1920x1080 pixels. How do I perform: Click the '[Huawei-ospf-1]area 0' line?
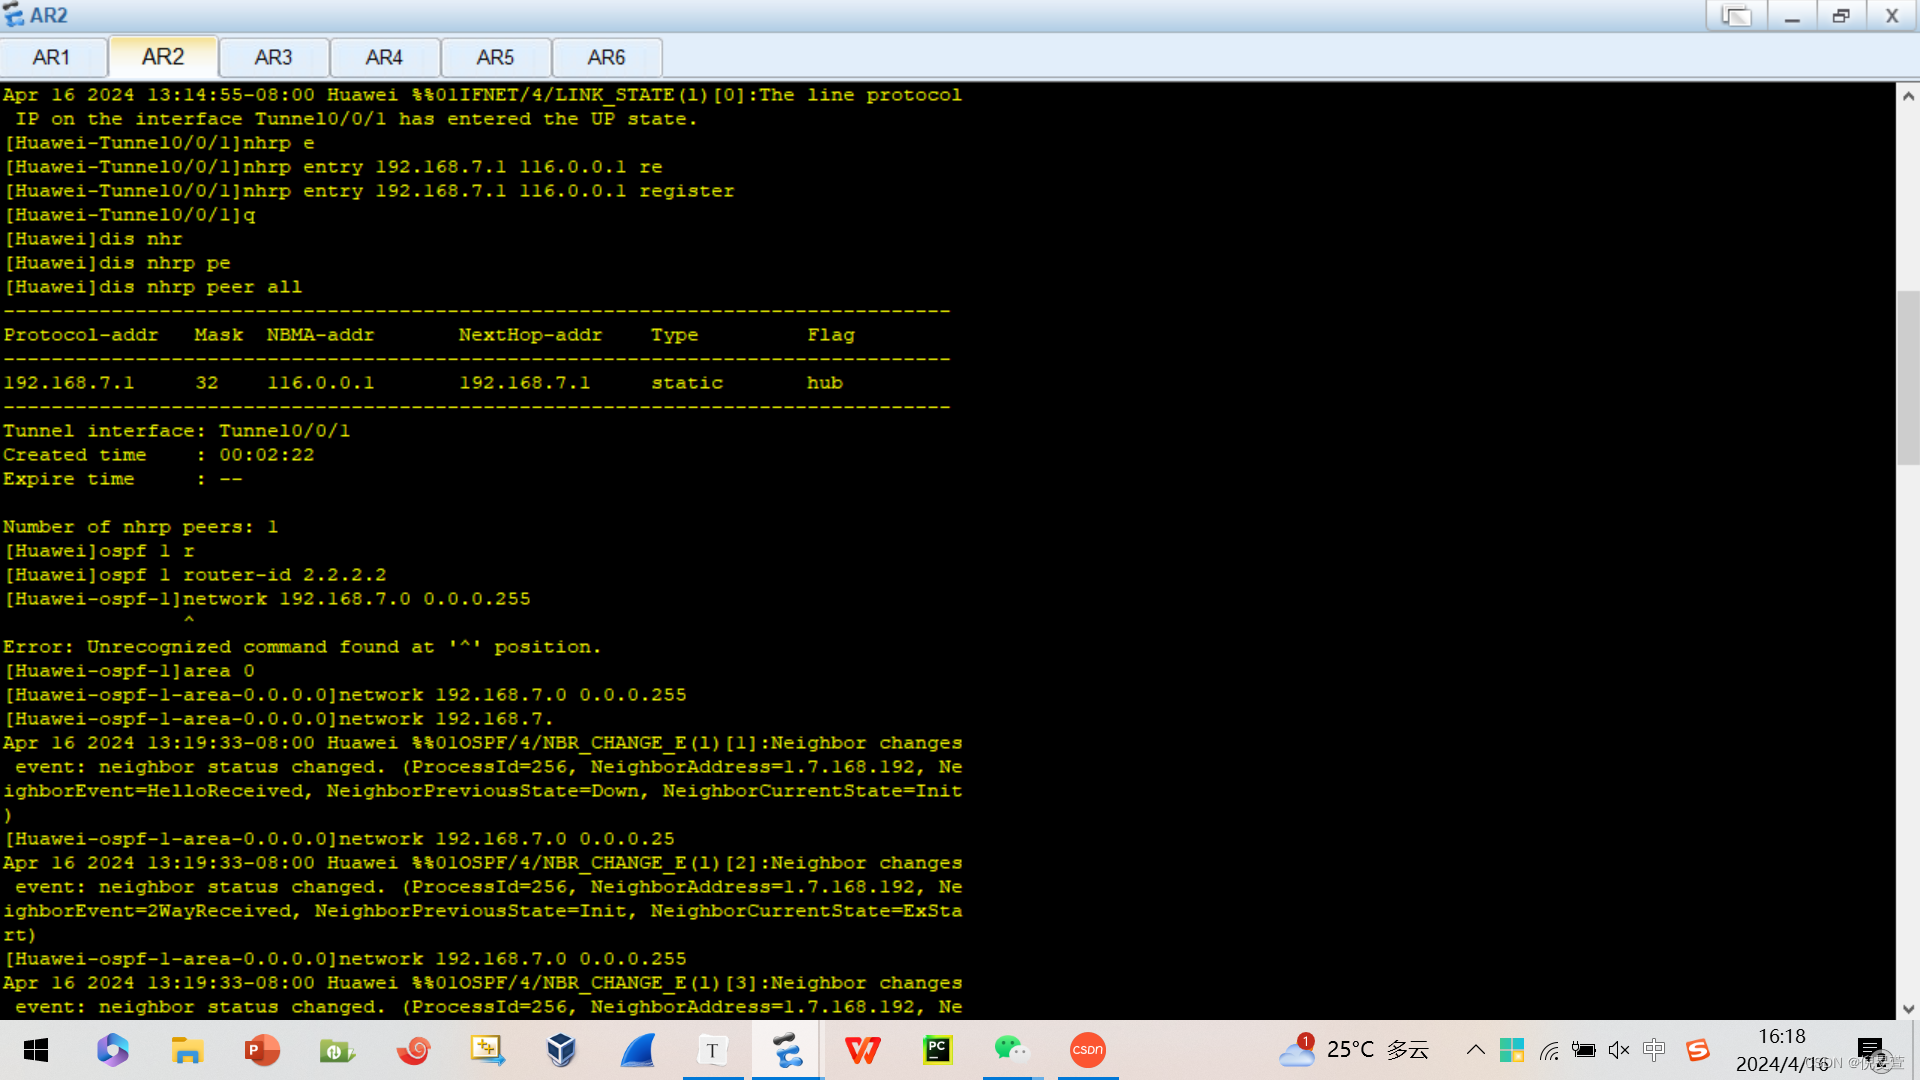[x=130, y=671]
